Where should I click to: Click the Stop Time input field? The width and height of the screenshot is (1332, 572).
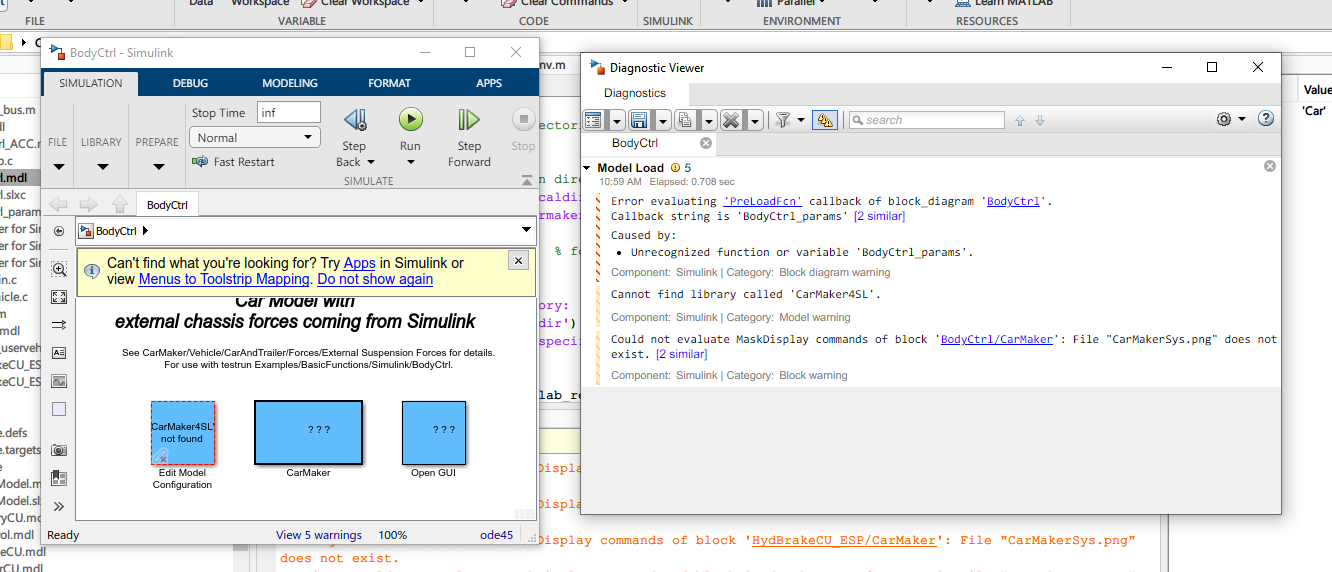pos(289,113)
